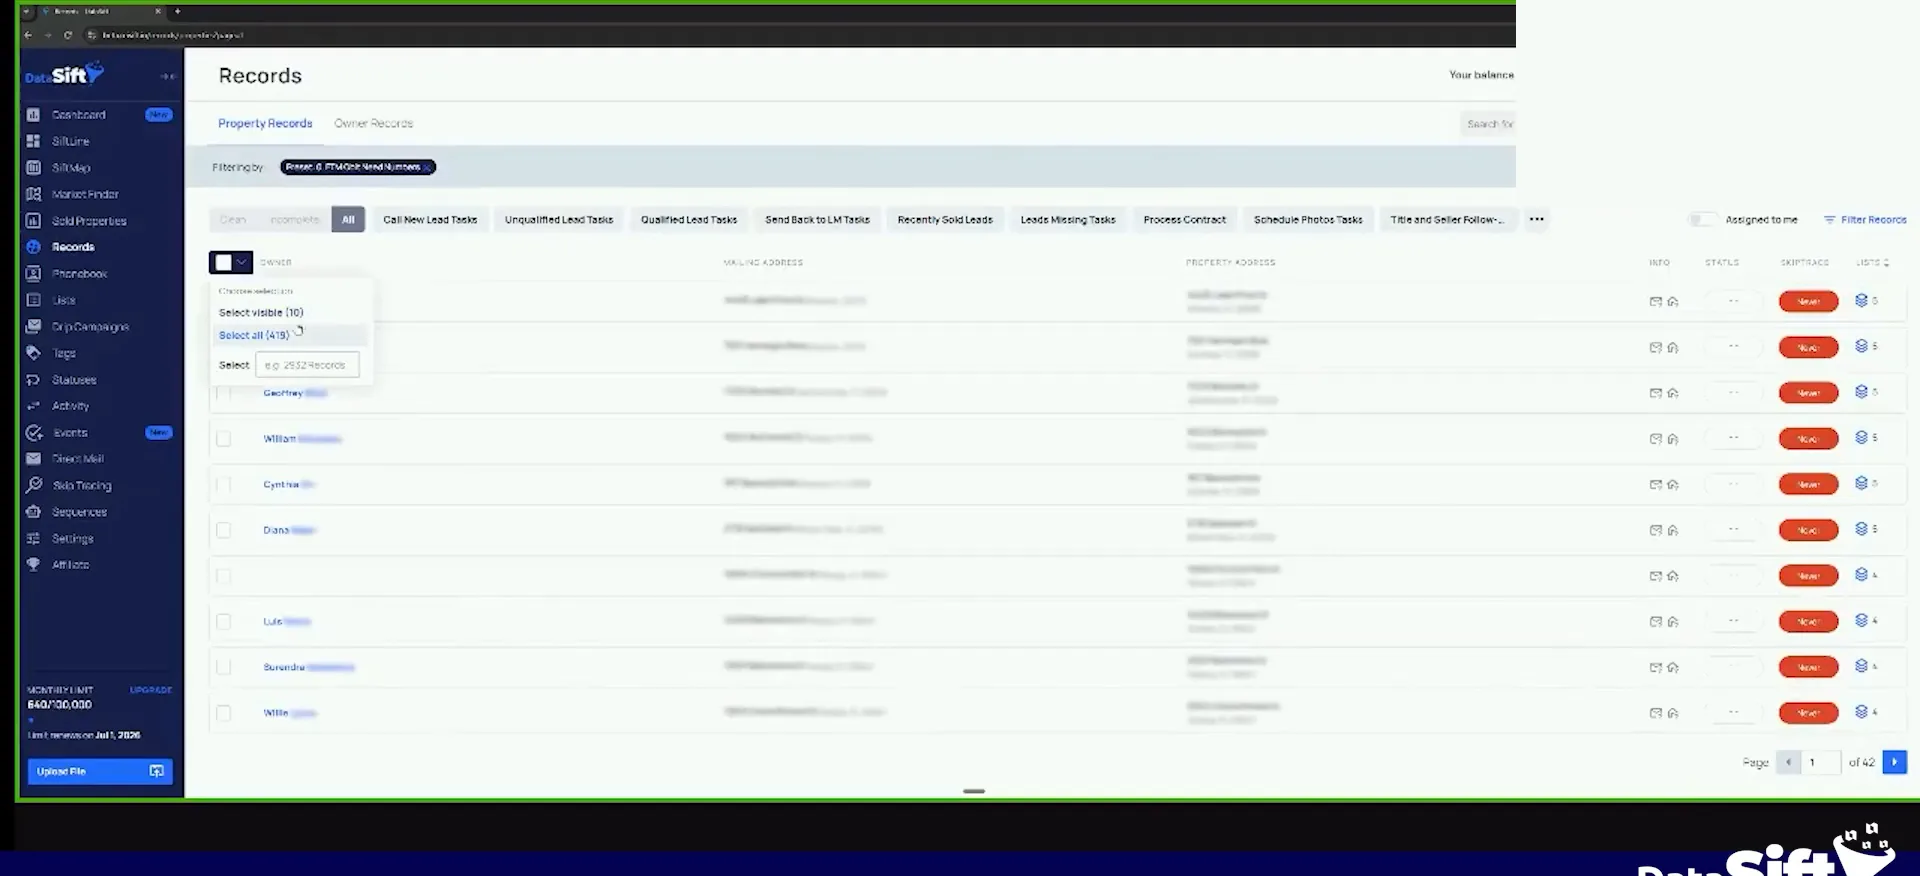This screenshot has height=876, width=1920.
Task: Open status dropdown in Willie's row
Action: tap(1733, 713)
